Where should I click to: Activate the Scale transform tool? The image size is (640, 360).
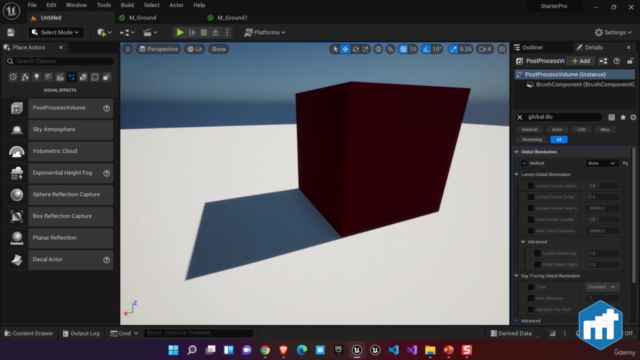[x=366, y=49]
